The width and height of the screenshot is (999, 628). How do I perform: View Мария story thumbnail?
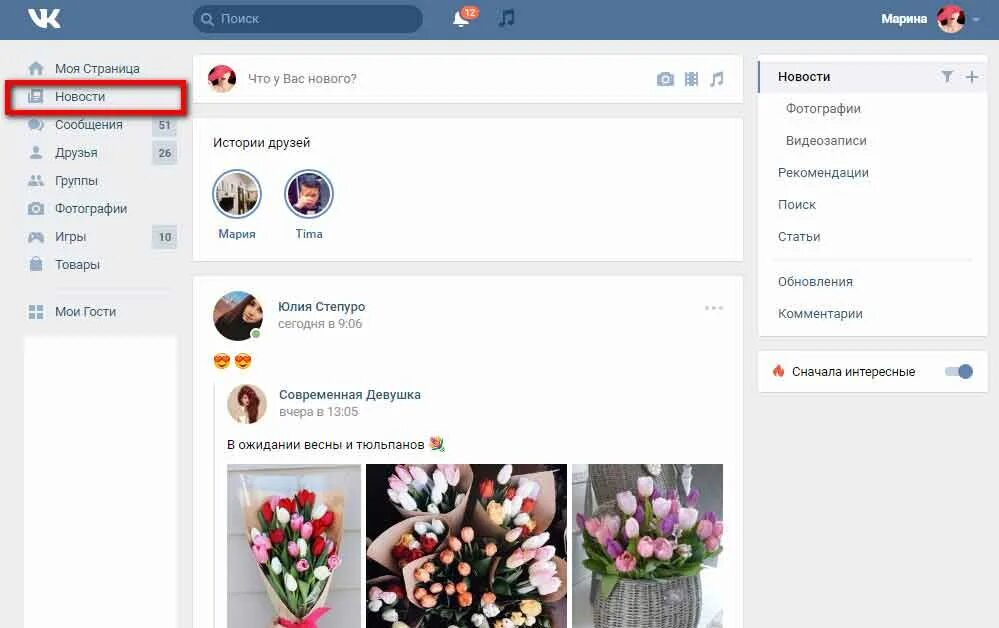(x=237, y=193)
